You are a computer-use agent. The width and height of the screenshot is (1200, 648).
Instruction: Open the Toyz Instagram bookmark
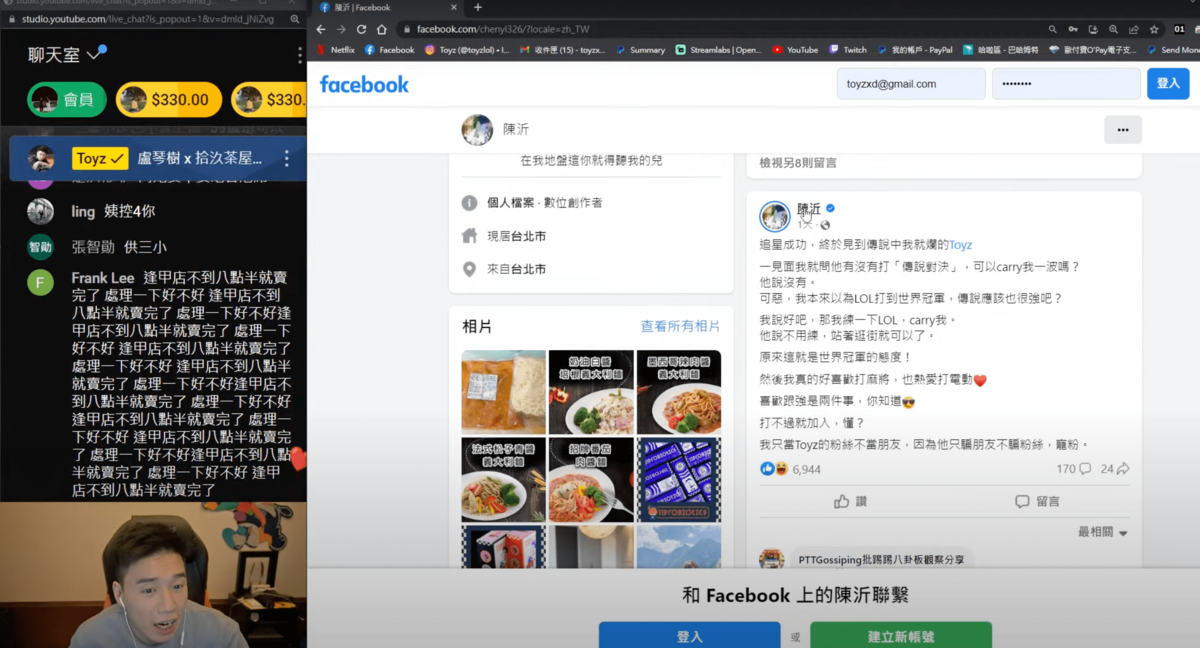coord(467,50)
